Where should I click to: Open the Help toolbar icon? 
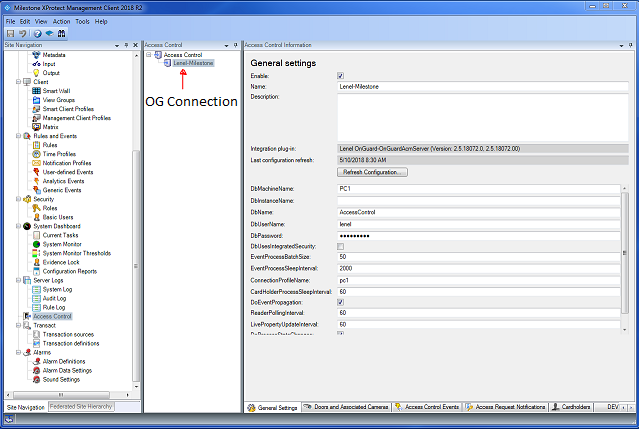[37, 33]
